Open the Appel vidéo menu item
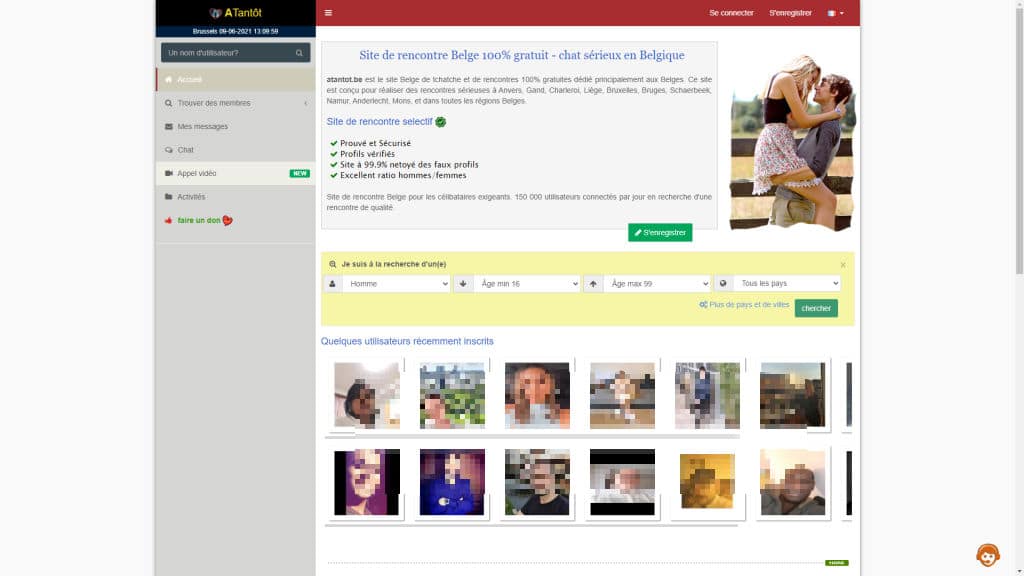Screen dimensions: 1024x576 pos(235,174)
